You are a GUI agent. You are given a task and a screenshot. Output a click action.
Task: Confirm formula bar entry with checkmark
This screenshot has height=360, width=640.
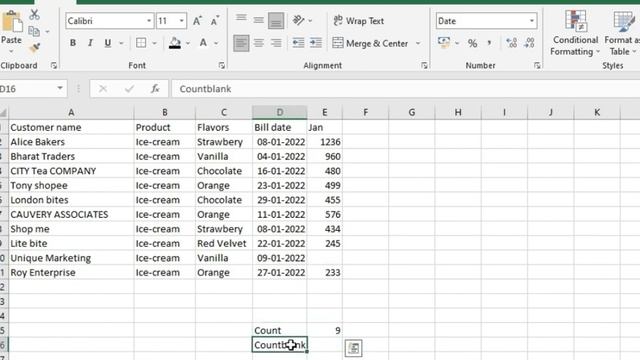pos(129,89)
